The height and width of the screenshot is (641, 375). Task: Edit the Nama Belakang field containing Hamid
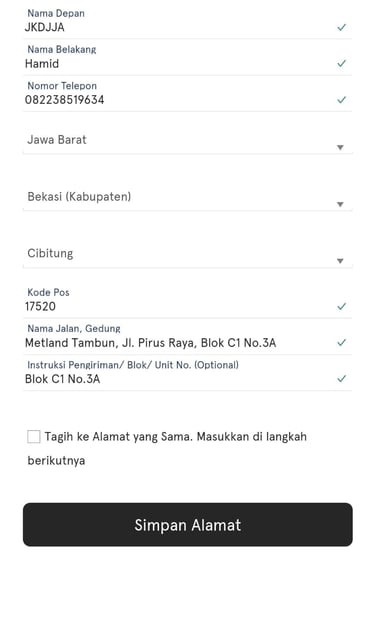pyautogui.click(x=188, y=59)
